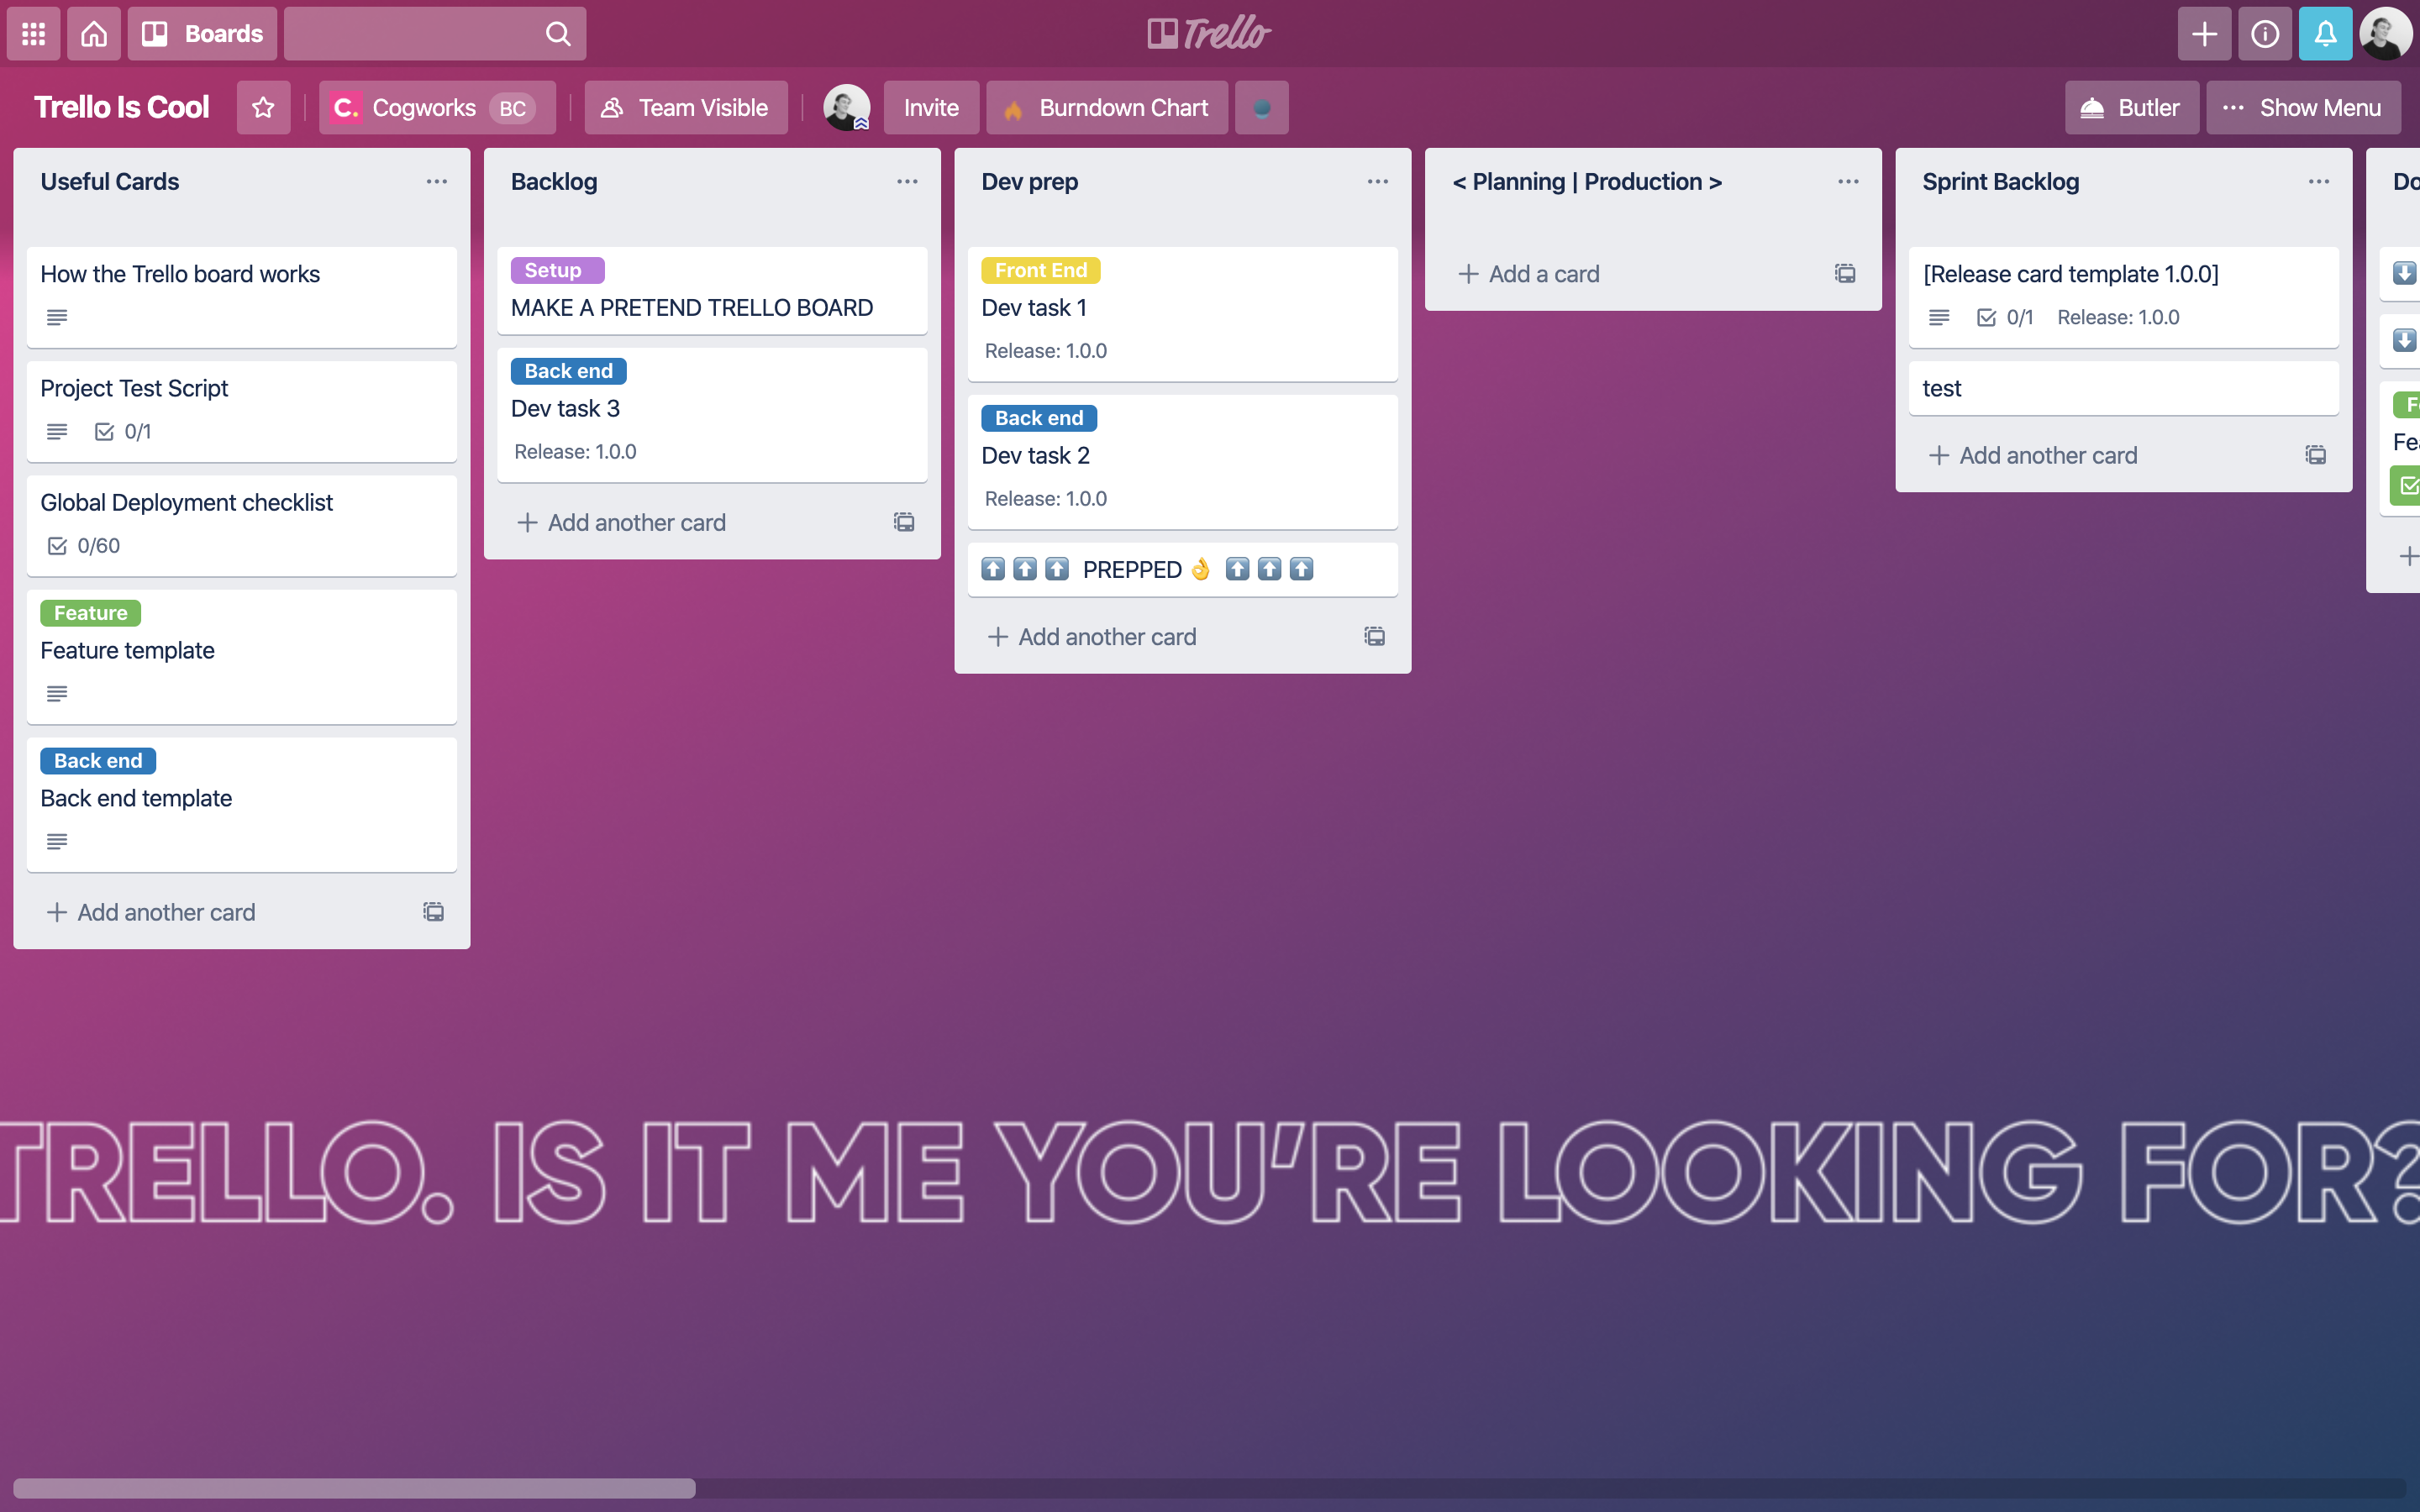The image size is (2420, 1512).
Task: Open the test card
Action: click(2124, 388)
